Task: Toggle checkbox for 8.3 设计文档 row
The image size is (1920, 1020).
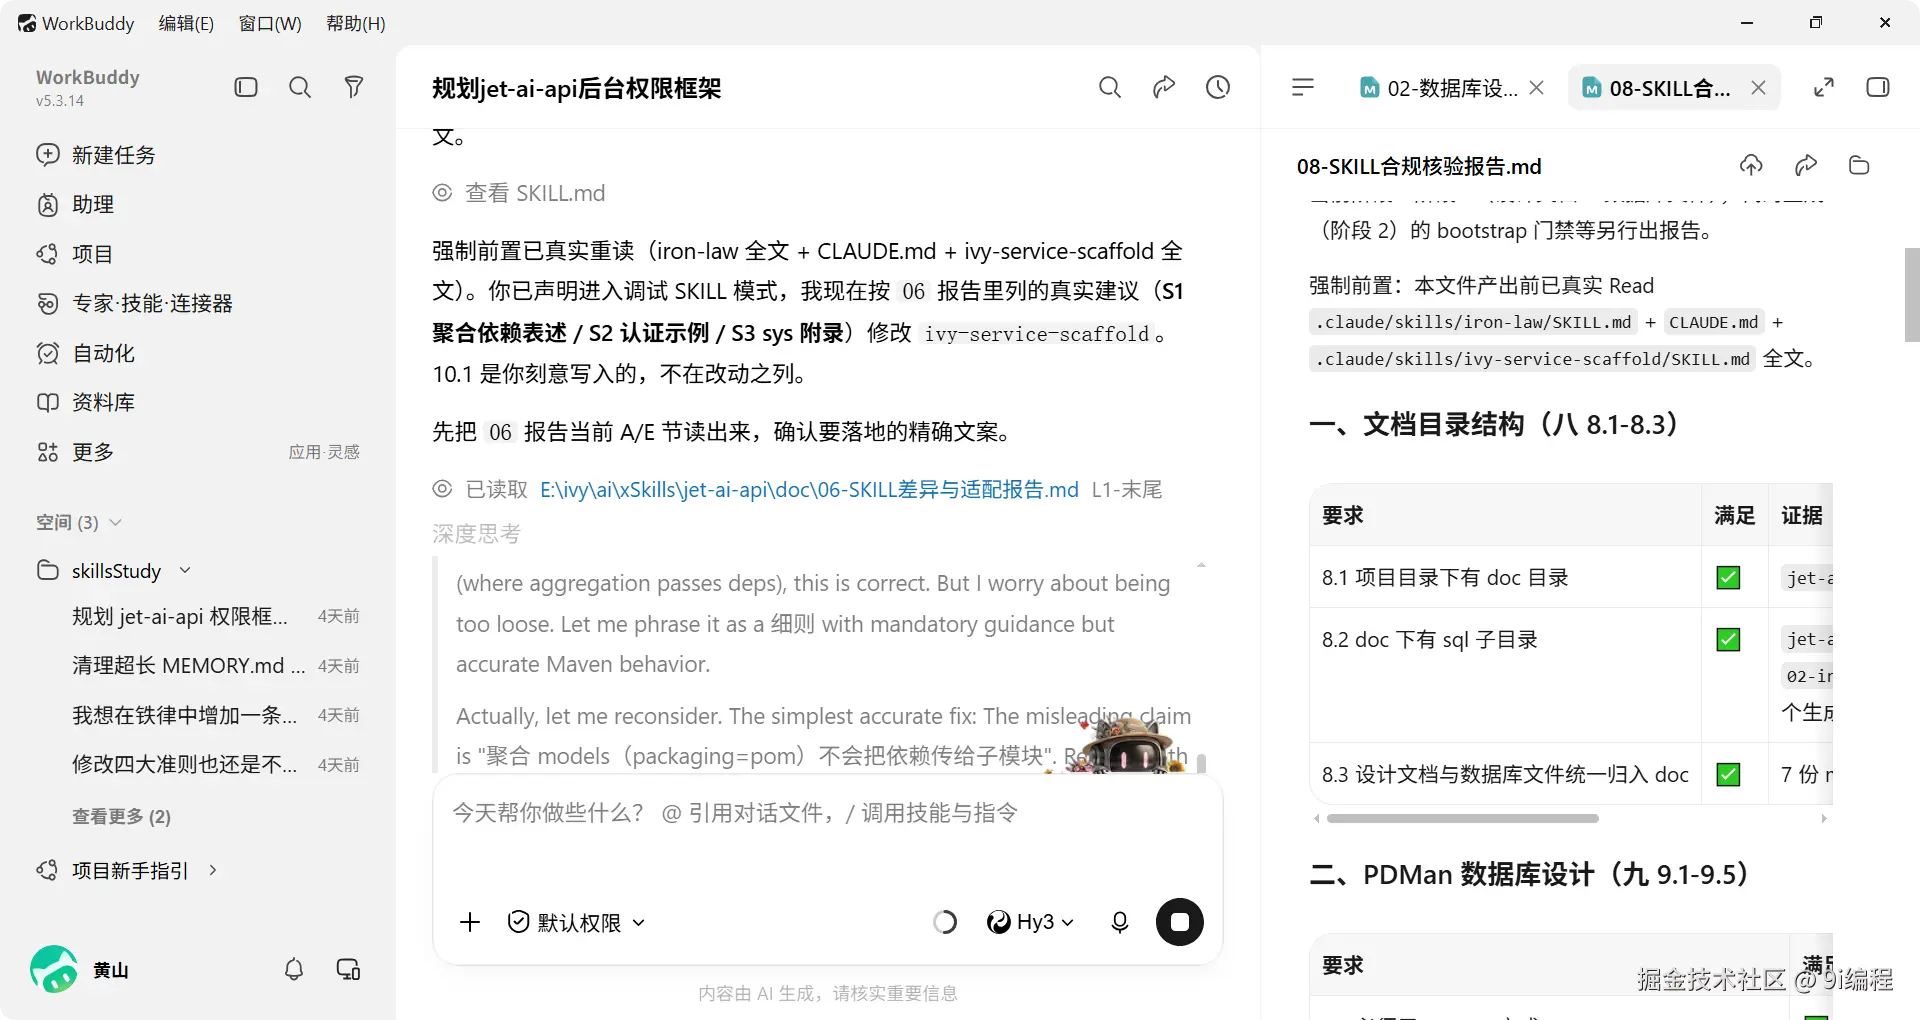Action: tap(1728, 774)
